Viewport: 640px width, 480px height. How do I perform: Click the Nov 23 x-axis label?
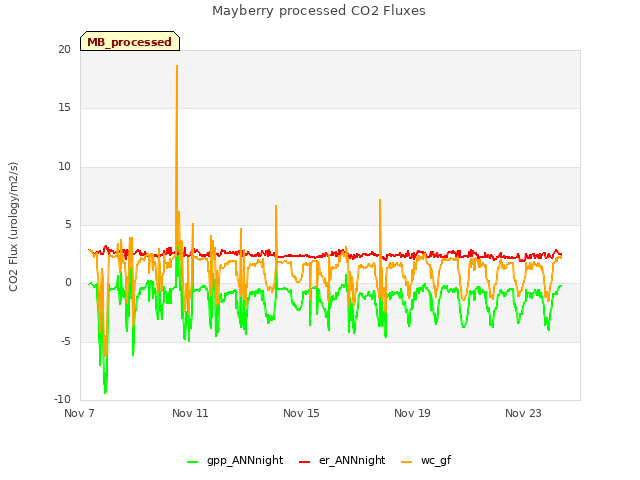pyautogui.click(x=523, y=413)
